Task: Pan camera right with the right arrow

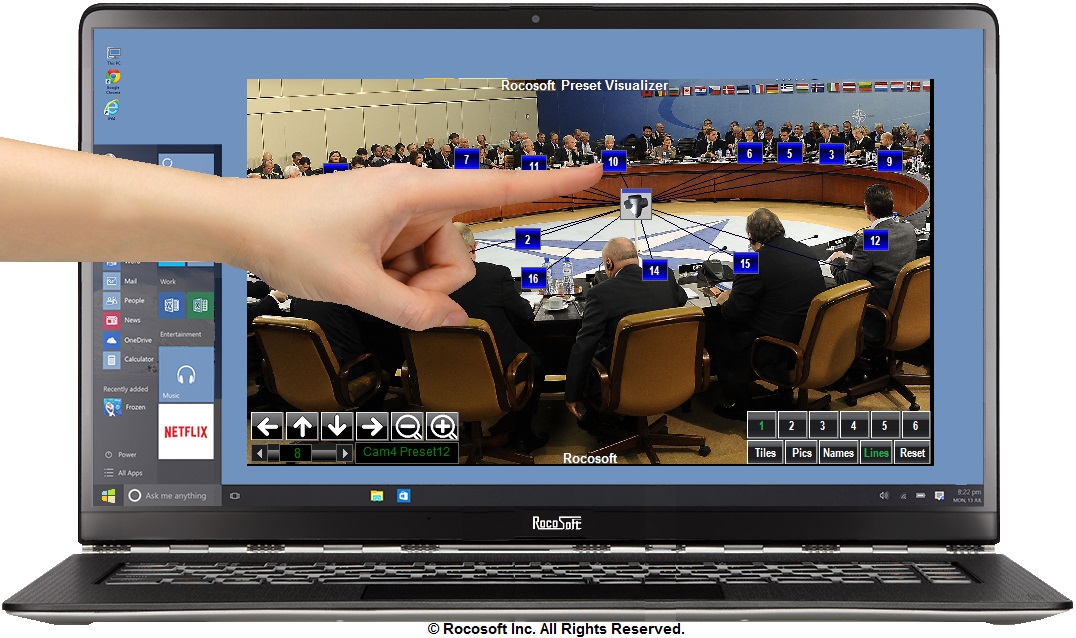Action: click(373, 427)
